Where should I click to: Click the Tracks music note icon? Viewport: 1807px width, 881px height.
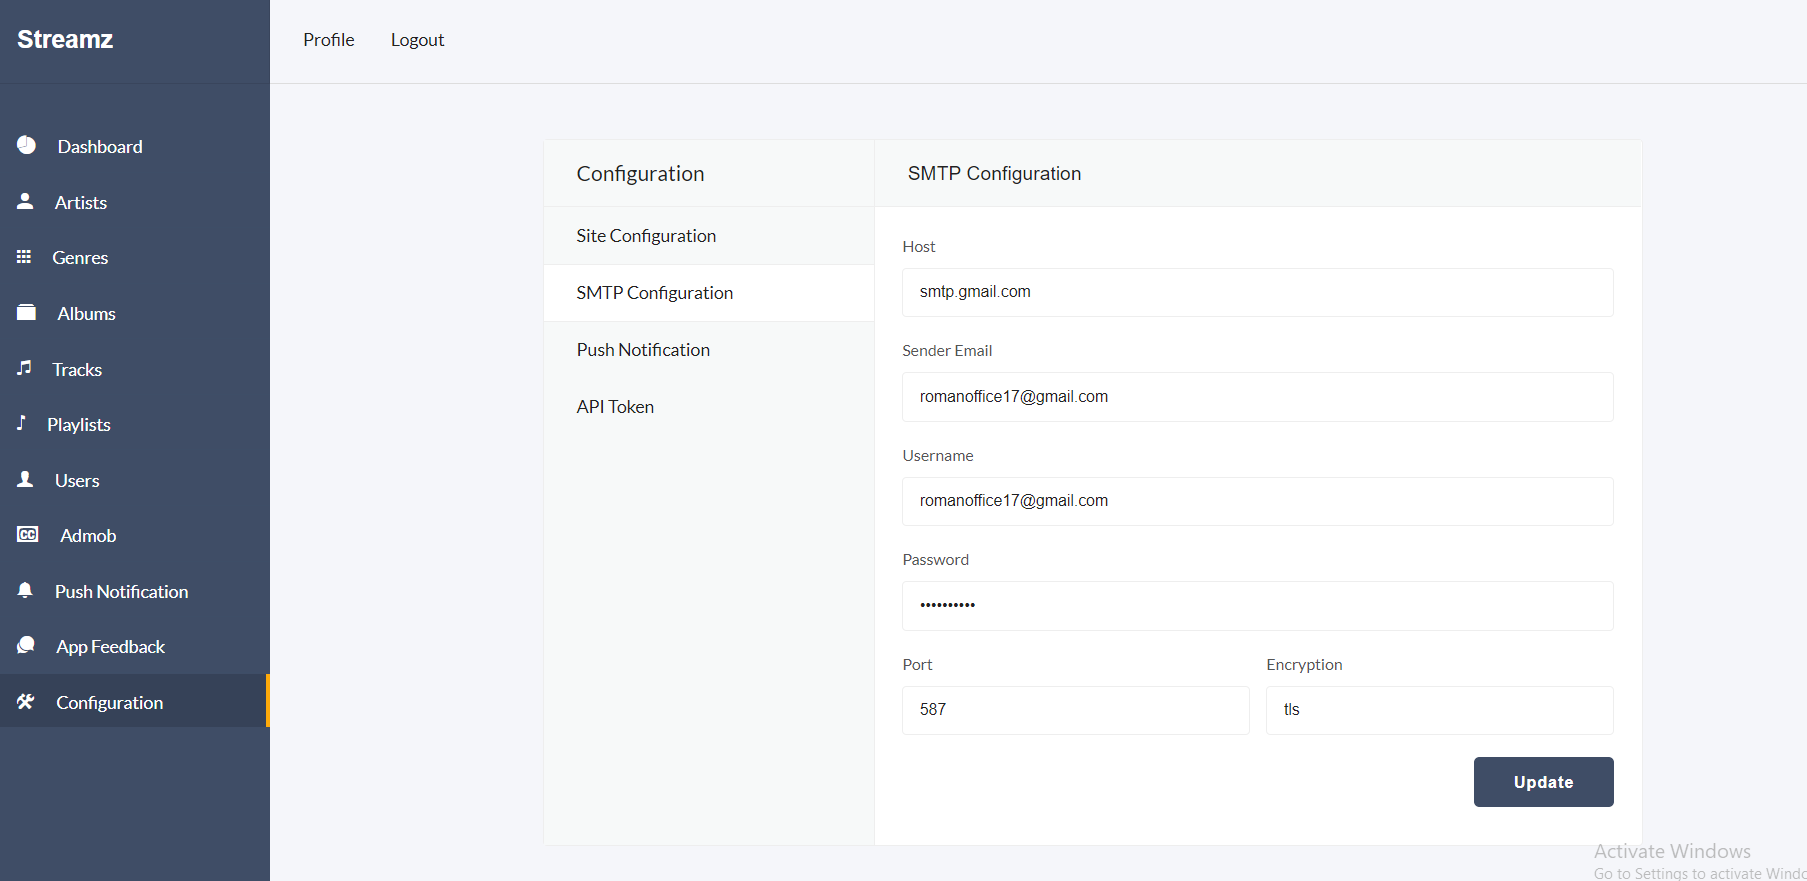click(x=24, y=368)
